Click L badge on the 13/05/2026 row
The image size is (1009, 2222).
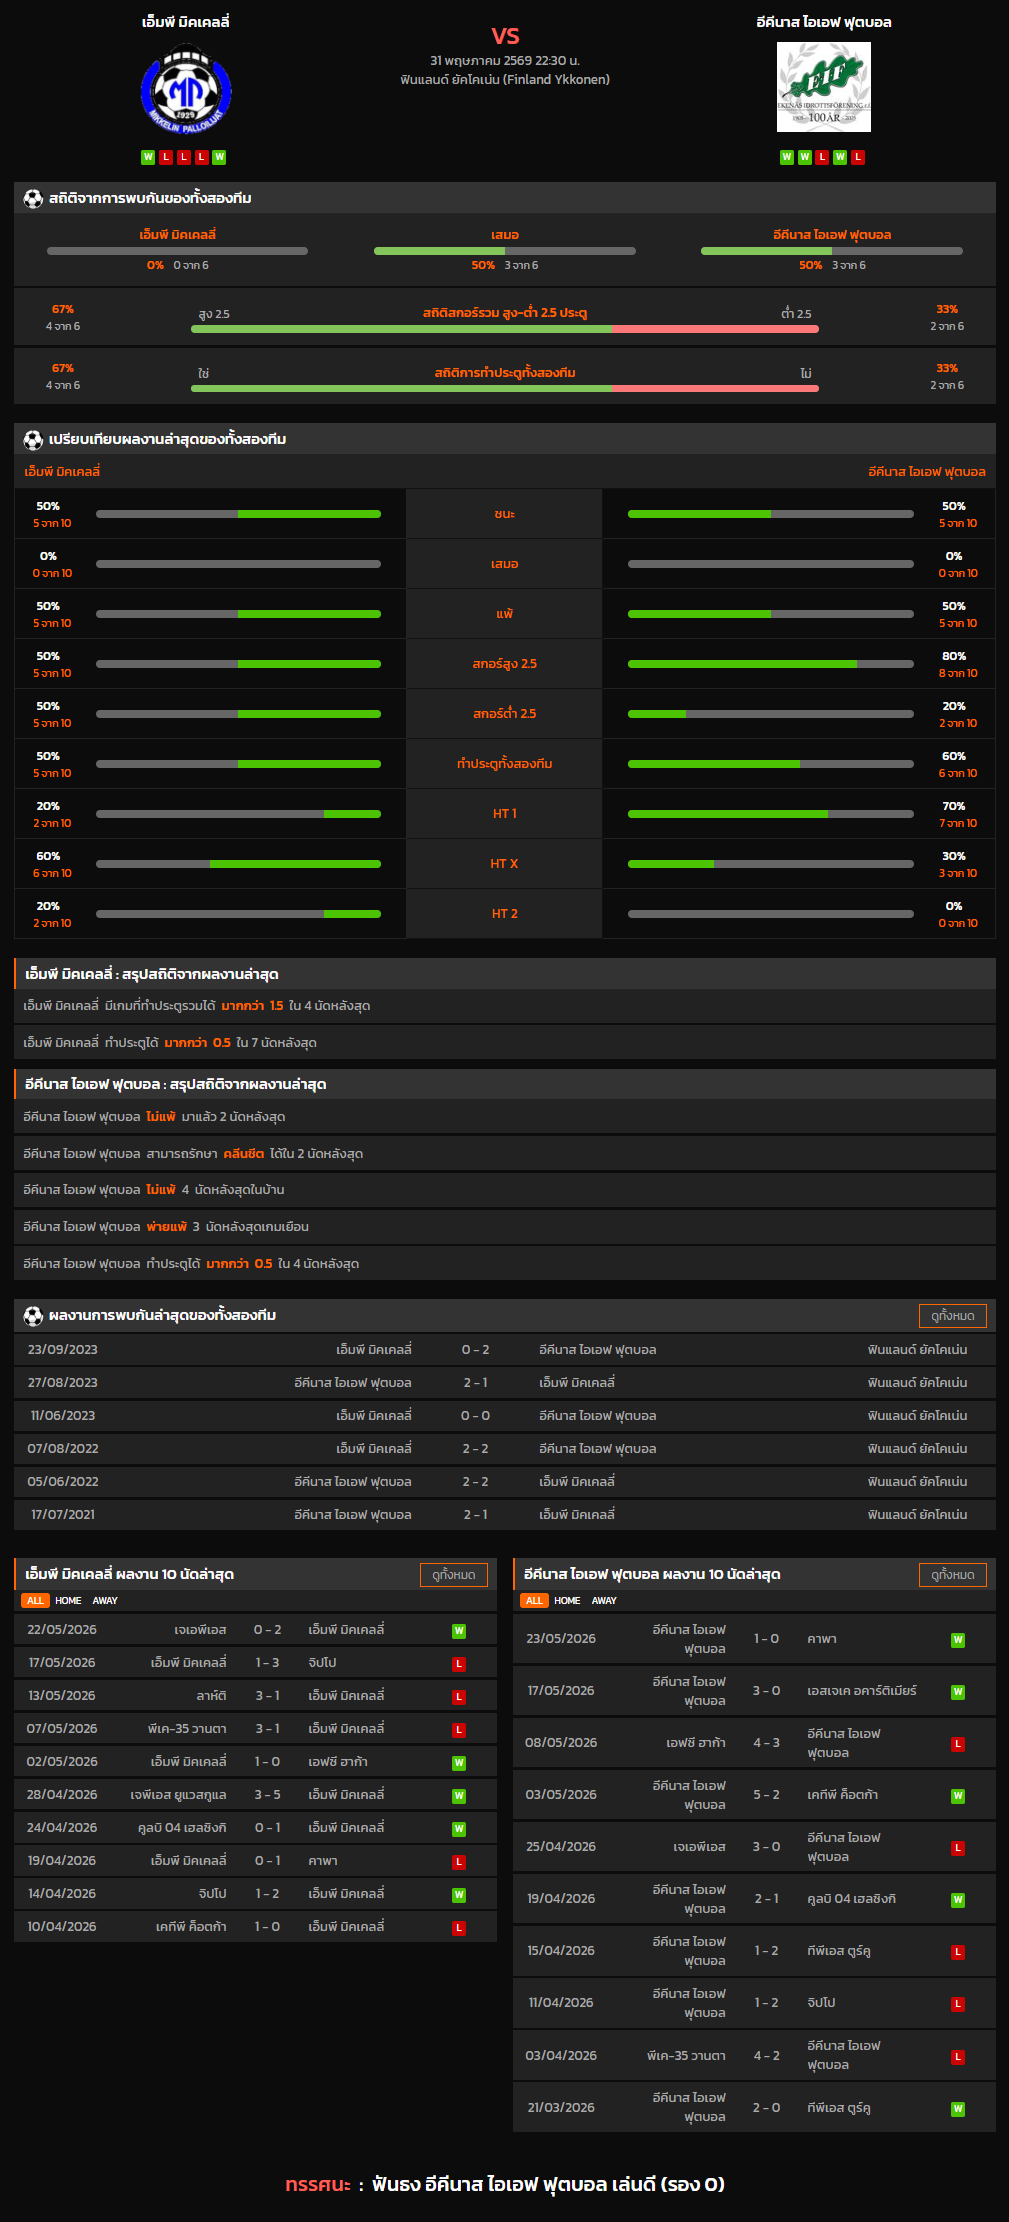tap(459, 1697)
